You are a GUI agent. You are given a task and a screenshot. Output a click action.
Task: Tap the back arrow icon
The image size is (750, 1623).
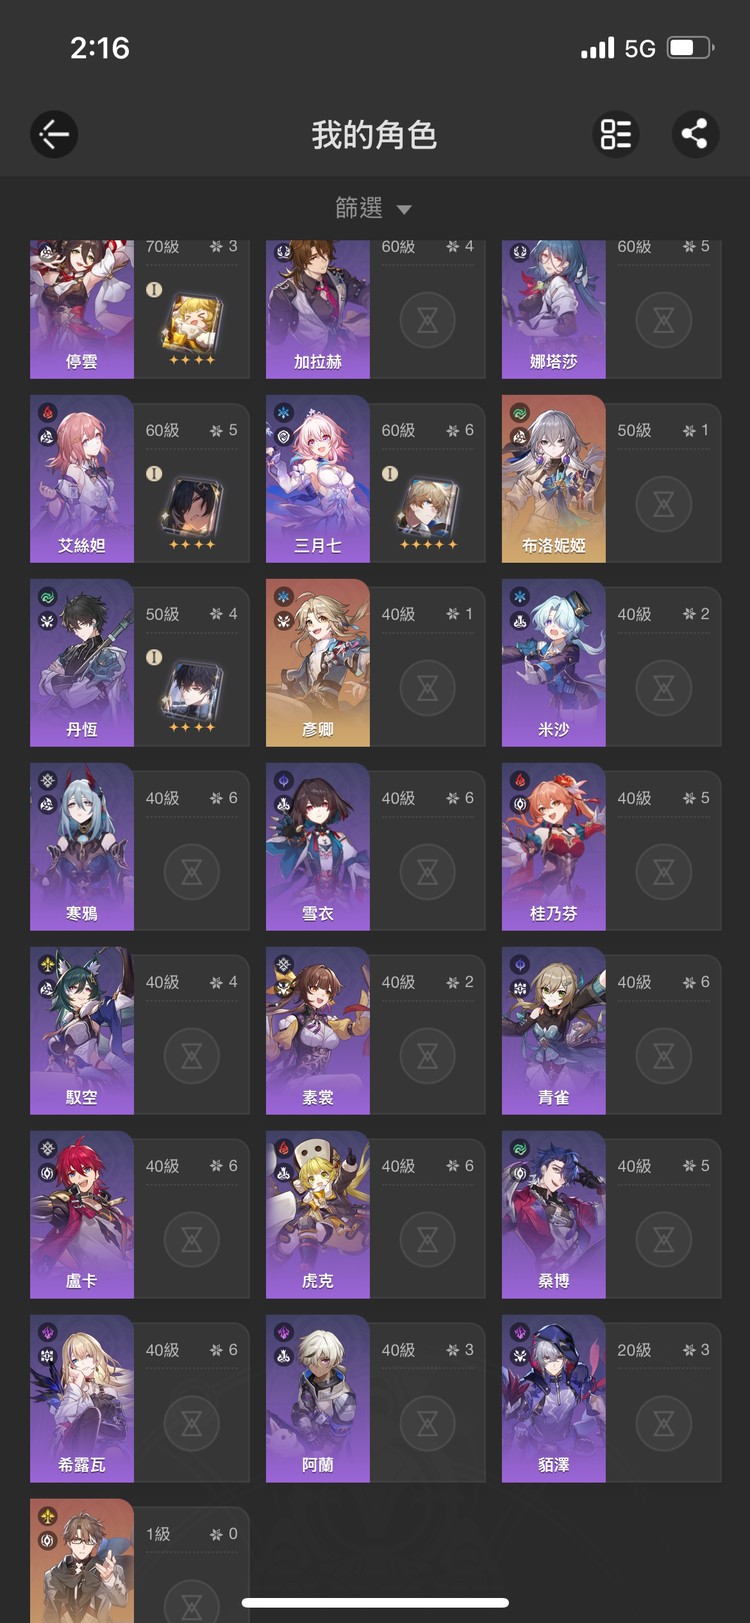54,134
